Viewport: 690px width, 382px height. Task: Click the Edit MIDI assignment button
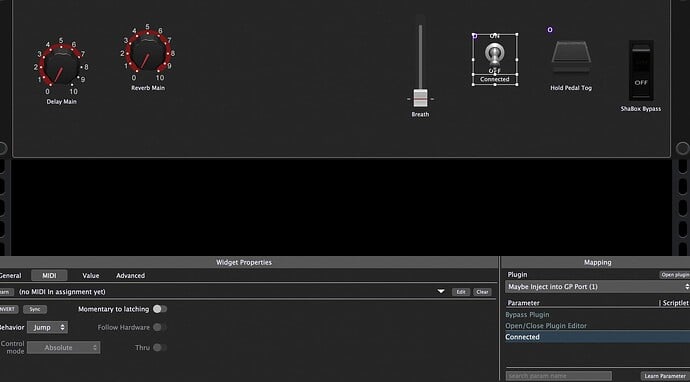(461, 292)
